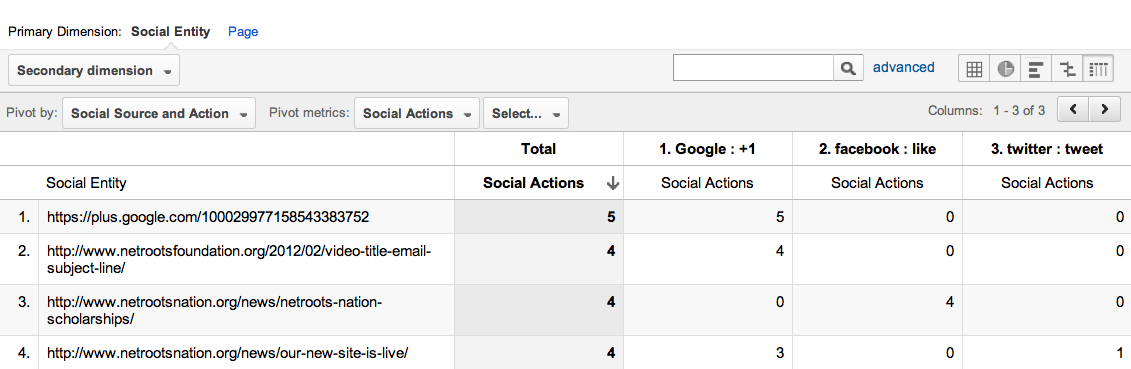Viewport: 1131px width, 369px height.
Task: Click the magnifier search button
Action: pos(848,68)
